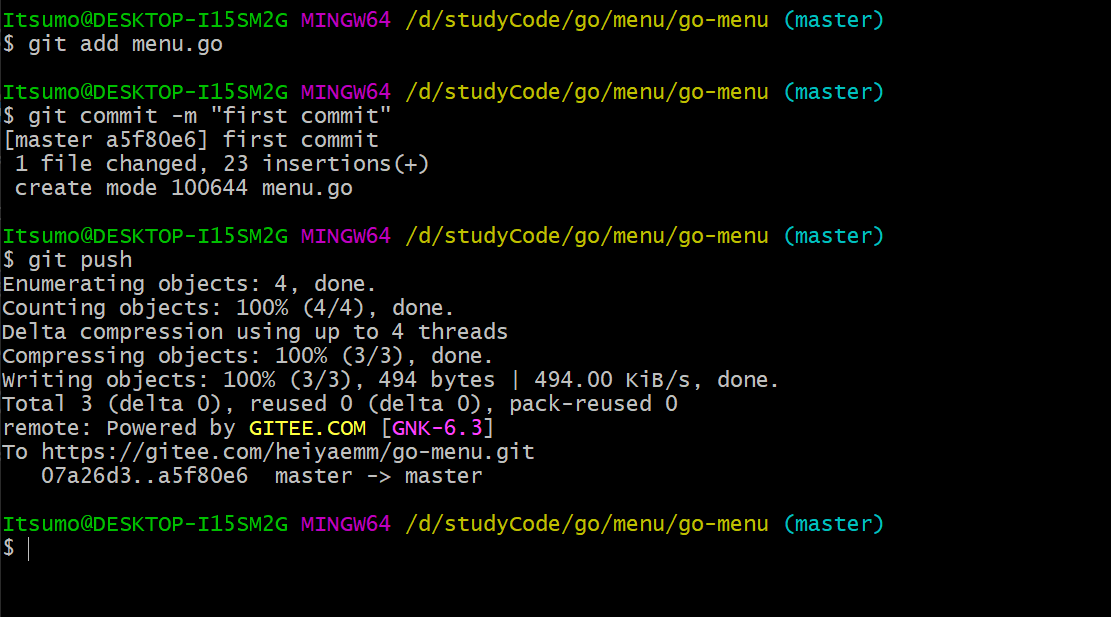Click the magenta GNK-6.3 version label
The width and height of the screenshot is (1111, 617).
(438, 428)
